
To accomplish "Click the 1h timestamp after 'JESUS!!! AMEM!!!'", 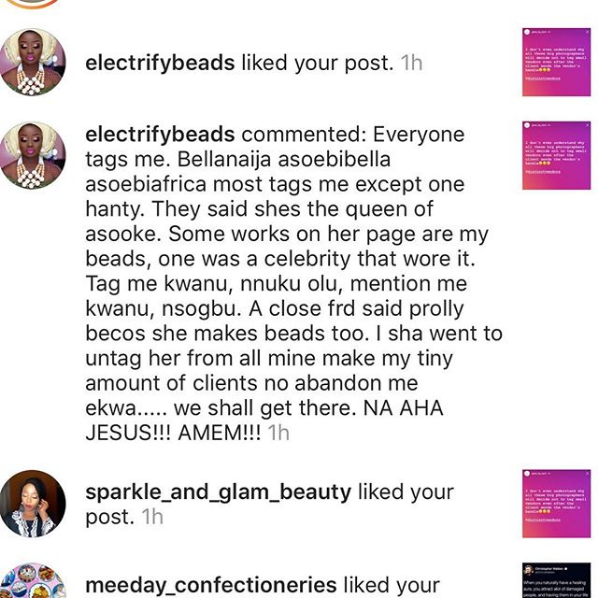I will click(279, 433).
